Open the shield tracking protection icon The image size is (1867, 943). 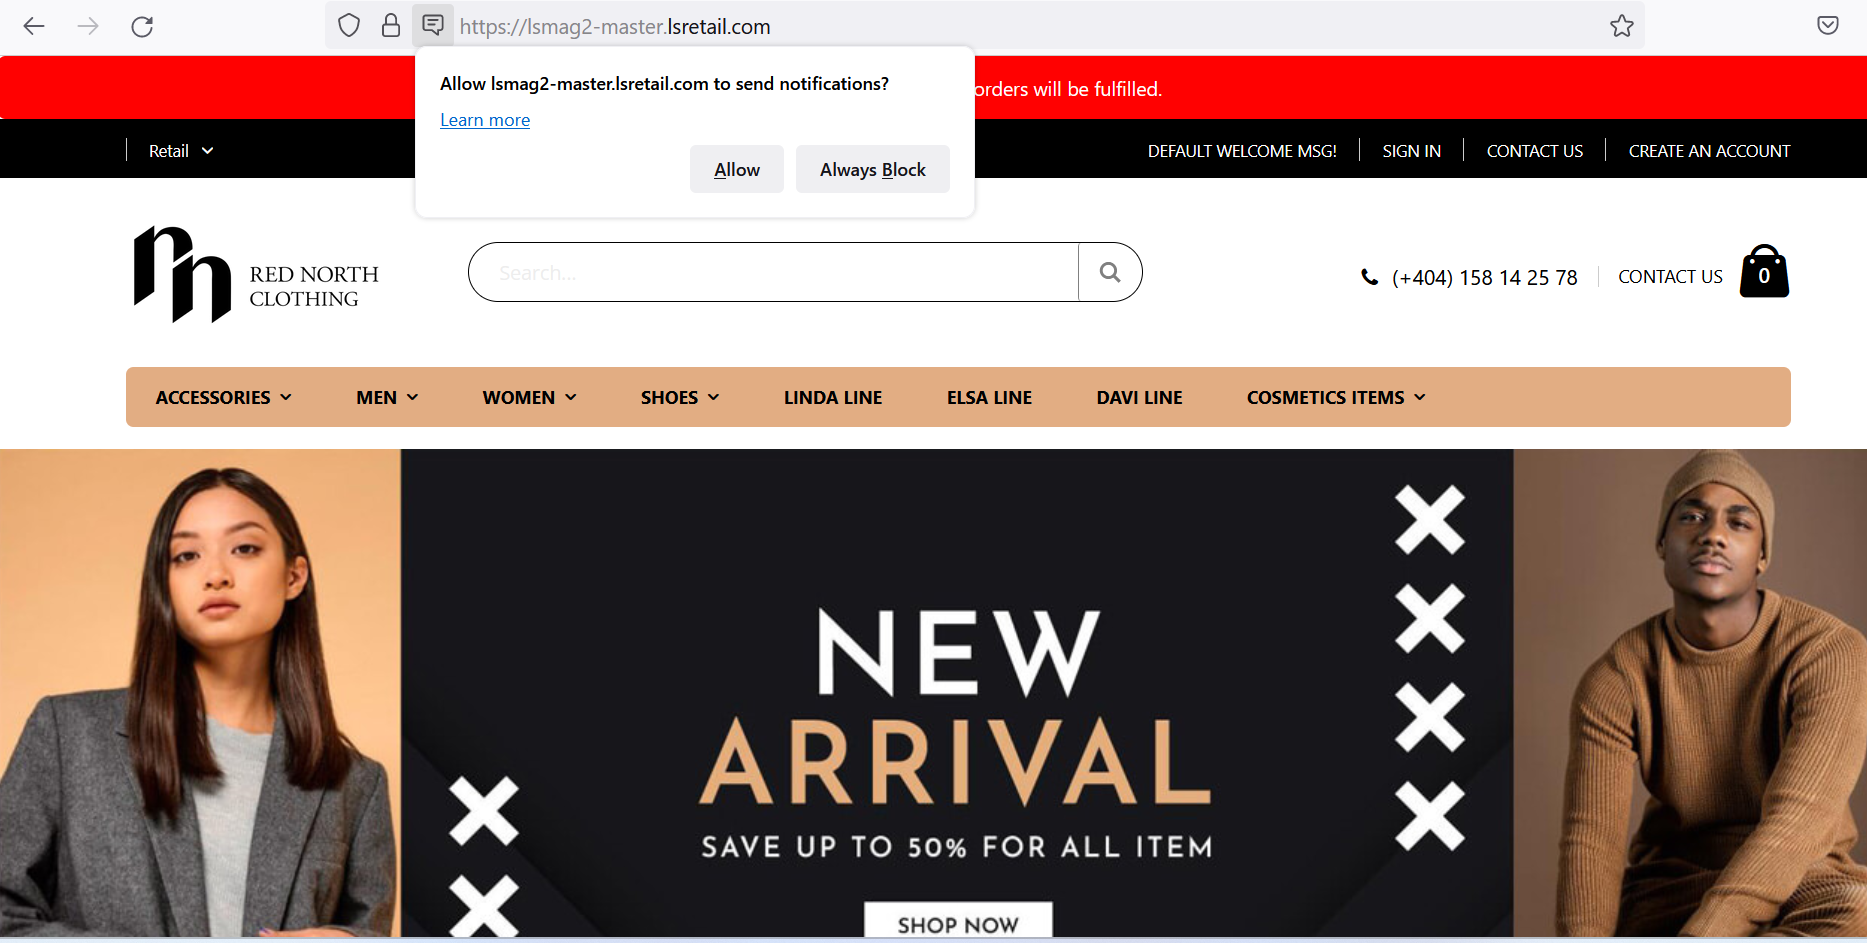[x=348, y=26]
